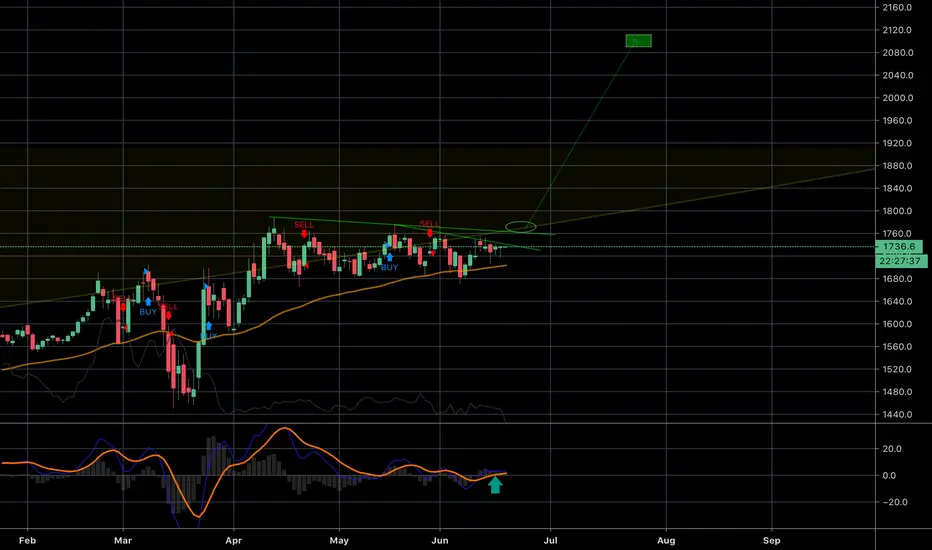Click the green target box near 2100
Viewport: 932px width, 550px height.
[x=638, y=40]
